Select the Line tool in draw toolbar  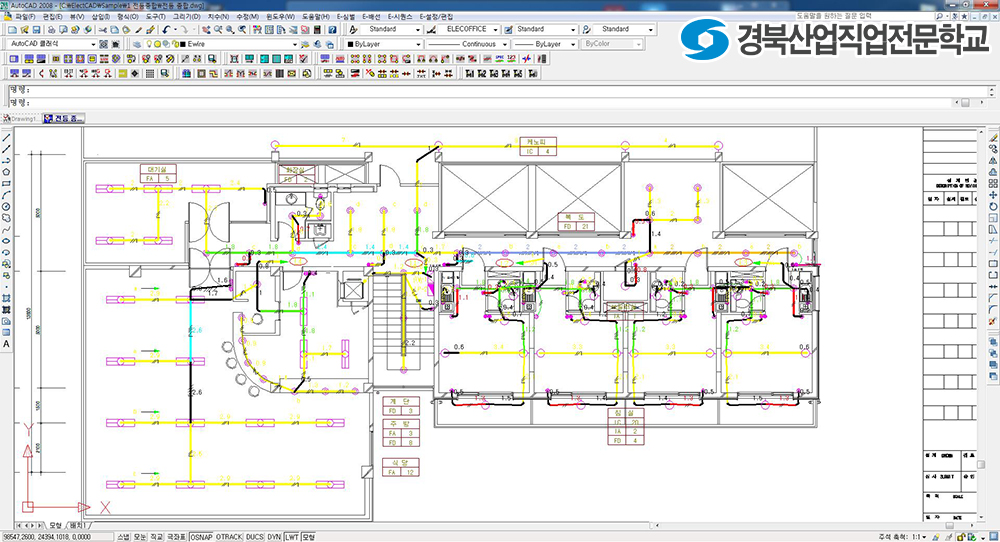(6, 138)
